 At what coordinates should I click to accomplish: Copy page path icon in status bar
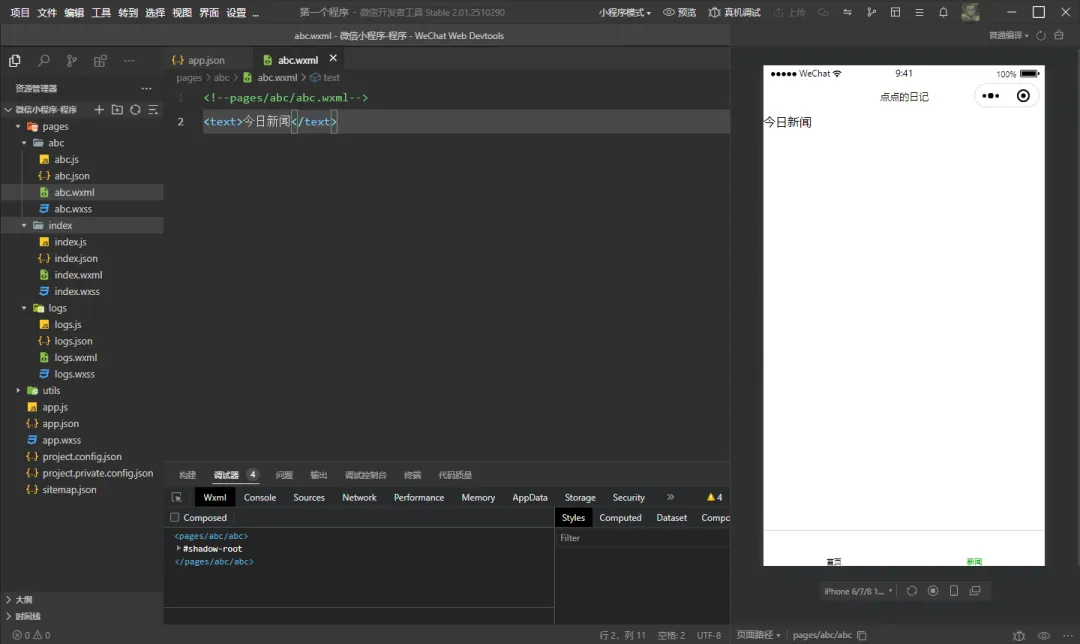tap(862, 635)
